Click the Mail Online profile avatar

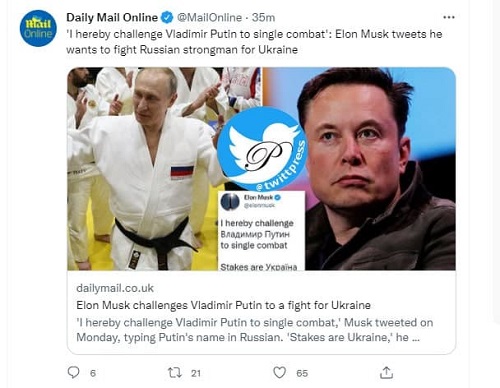[38, 28]
